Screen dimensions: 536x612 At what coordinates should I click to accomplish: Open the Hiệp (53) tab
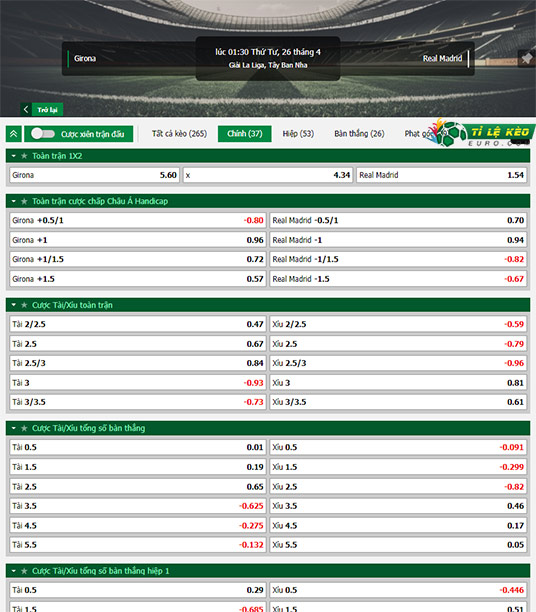pyautogui.click(x=298, y=134)
